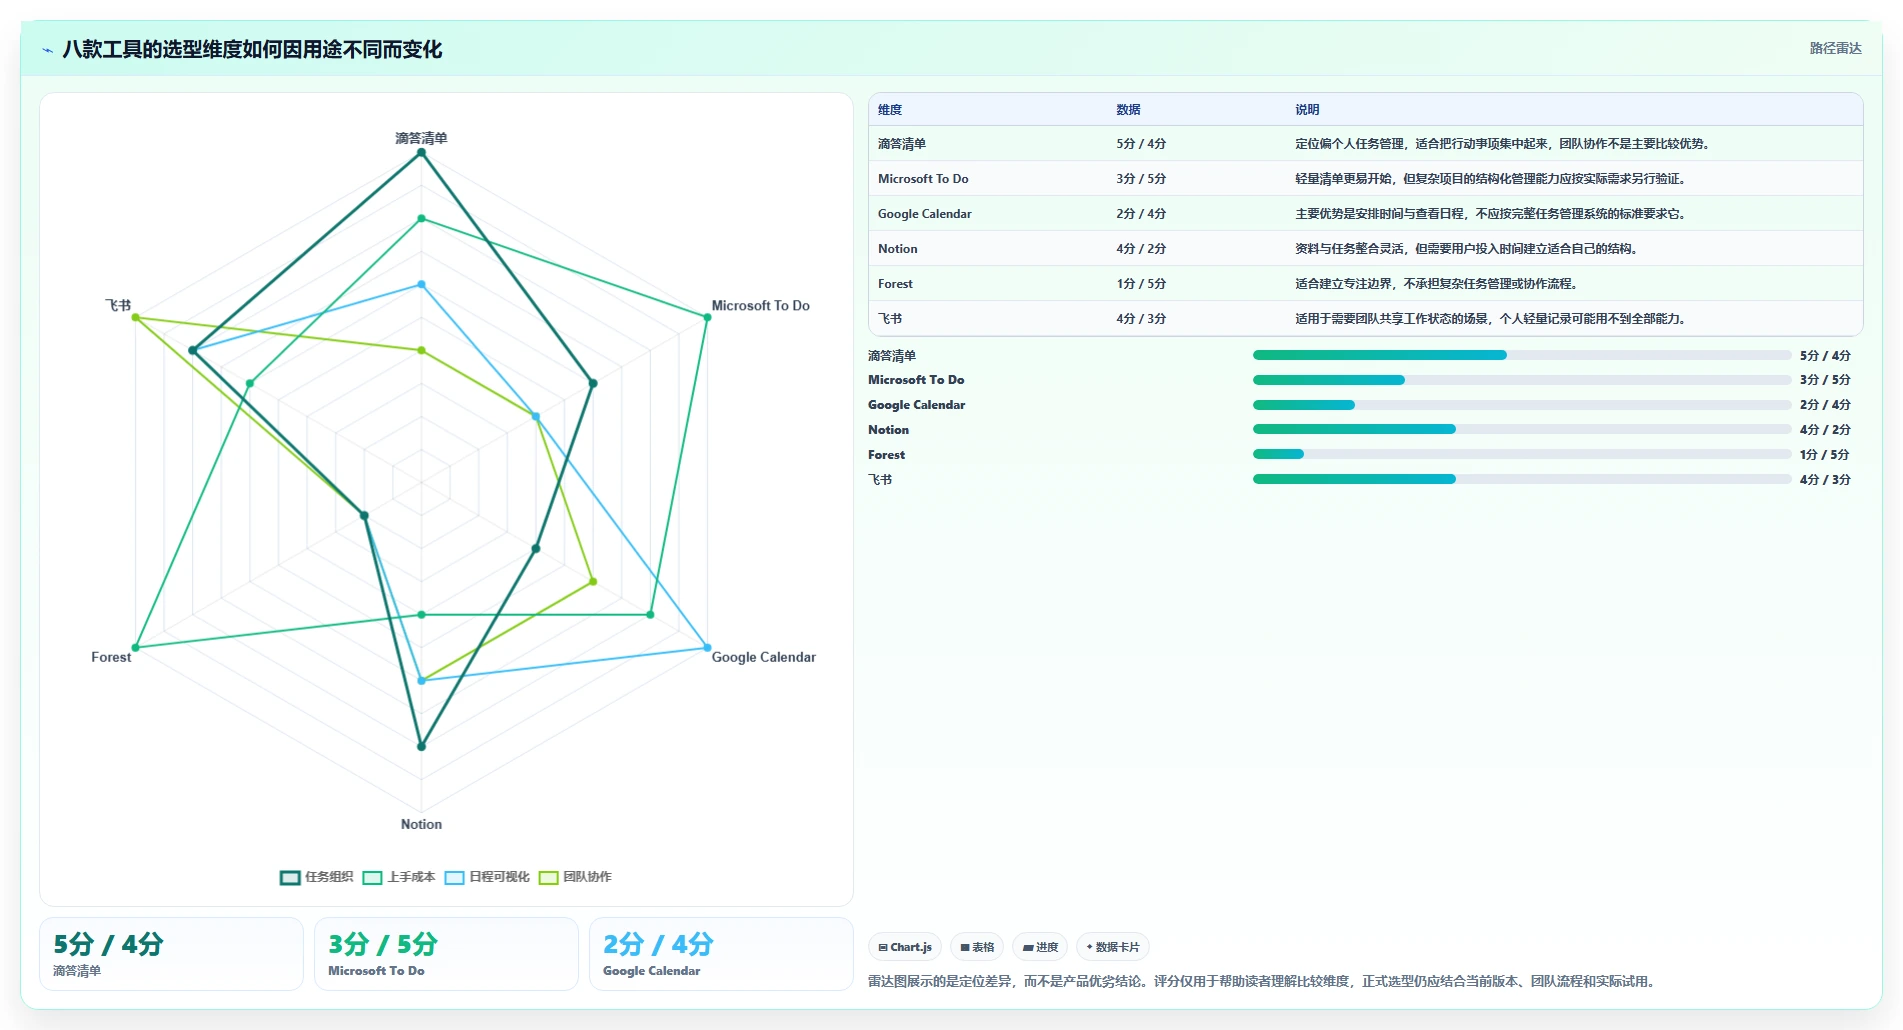This screenshot has width=1903, height=1030.
Task: Click the Notion radar axis label
Action: pyautogui.click(x=421, y=824)
